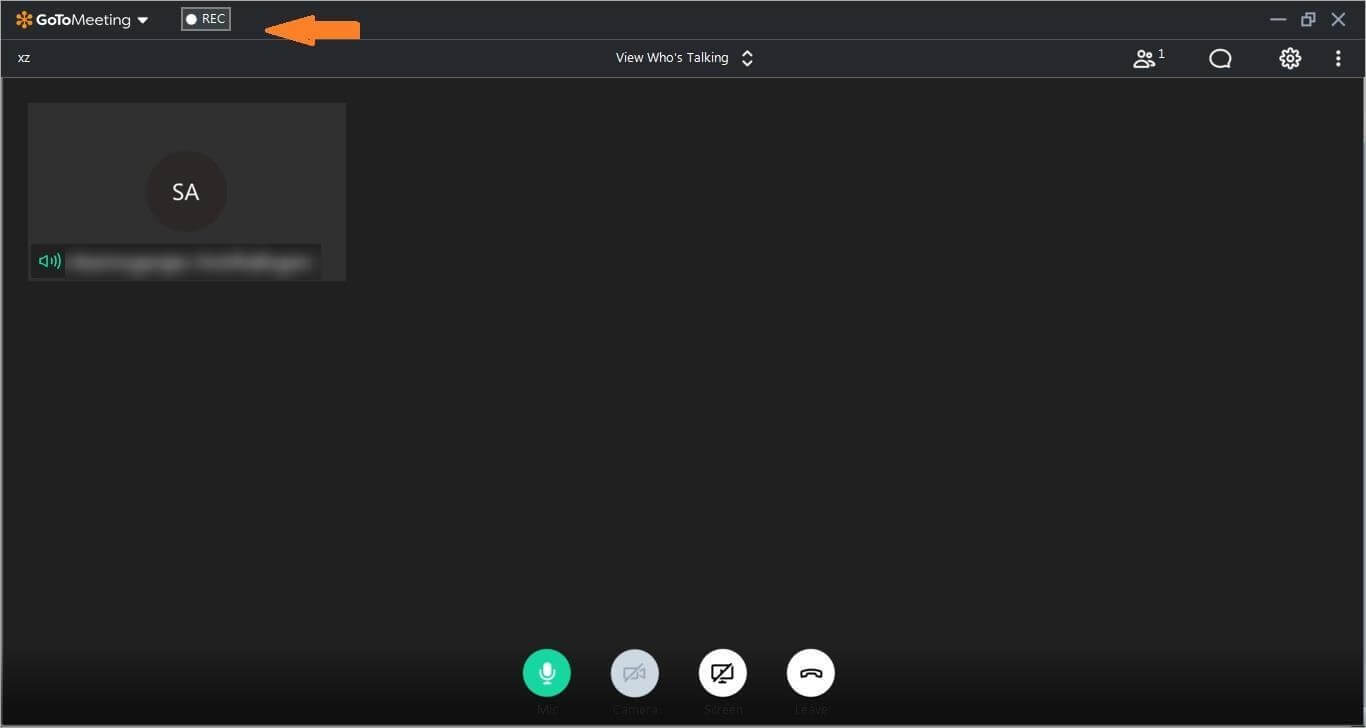
Task: Open settings via the gear icon
Action: pyautogui.click(x=1290, y=59)
